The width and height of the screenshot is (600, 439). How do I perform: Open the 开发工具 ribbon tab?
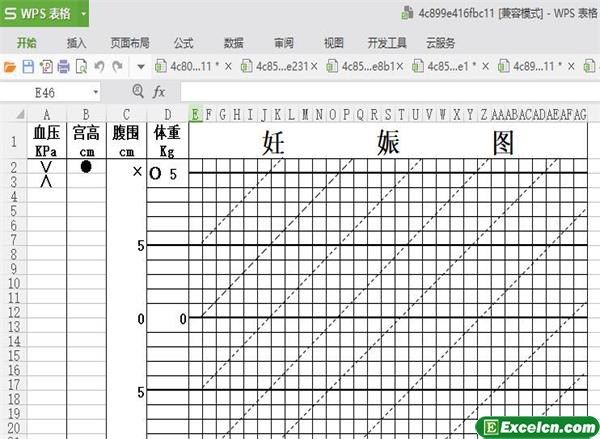(x=387, y=43)
